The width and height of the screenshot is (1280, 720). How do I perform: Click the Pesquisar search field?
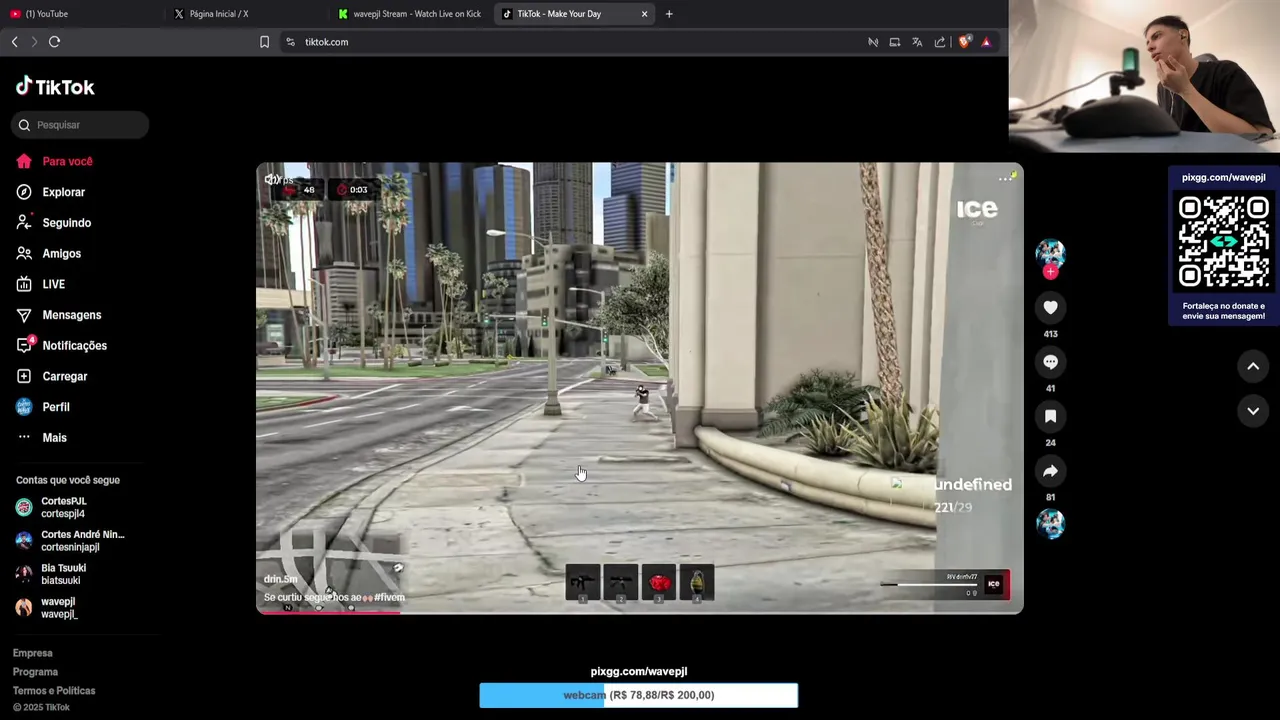[x=80, y=125]
